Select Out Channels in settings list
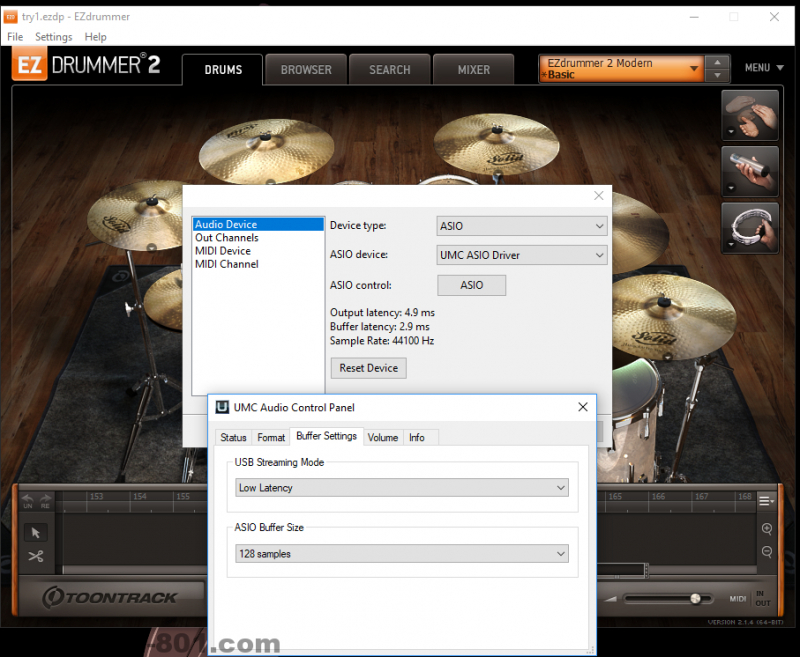800x657 pixels. 227,238
